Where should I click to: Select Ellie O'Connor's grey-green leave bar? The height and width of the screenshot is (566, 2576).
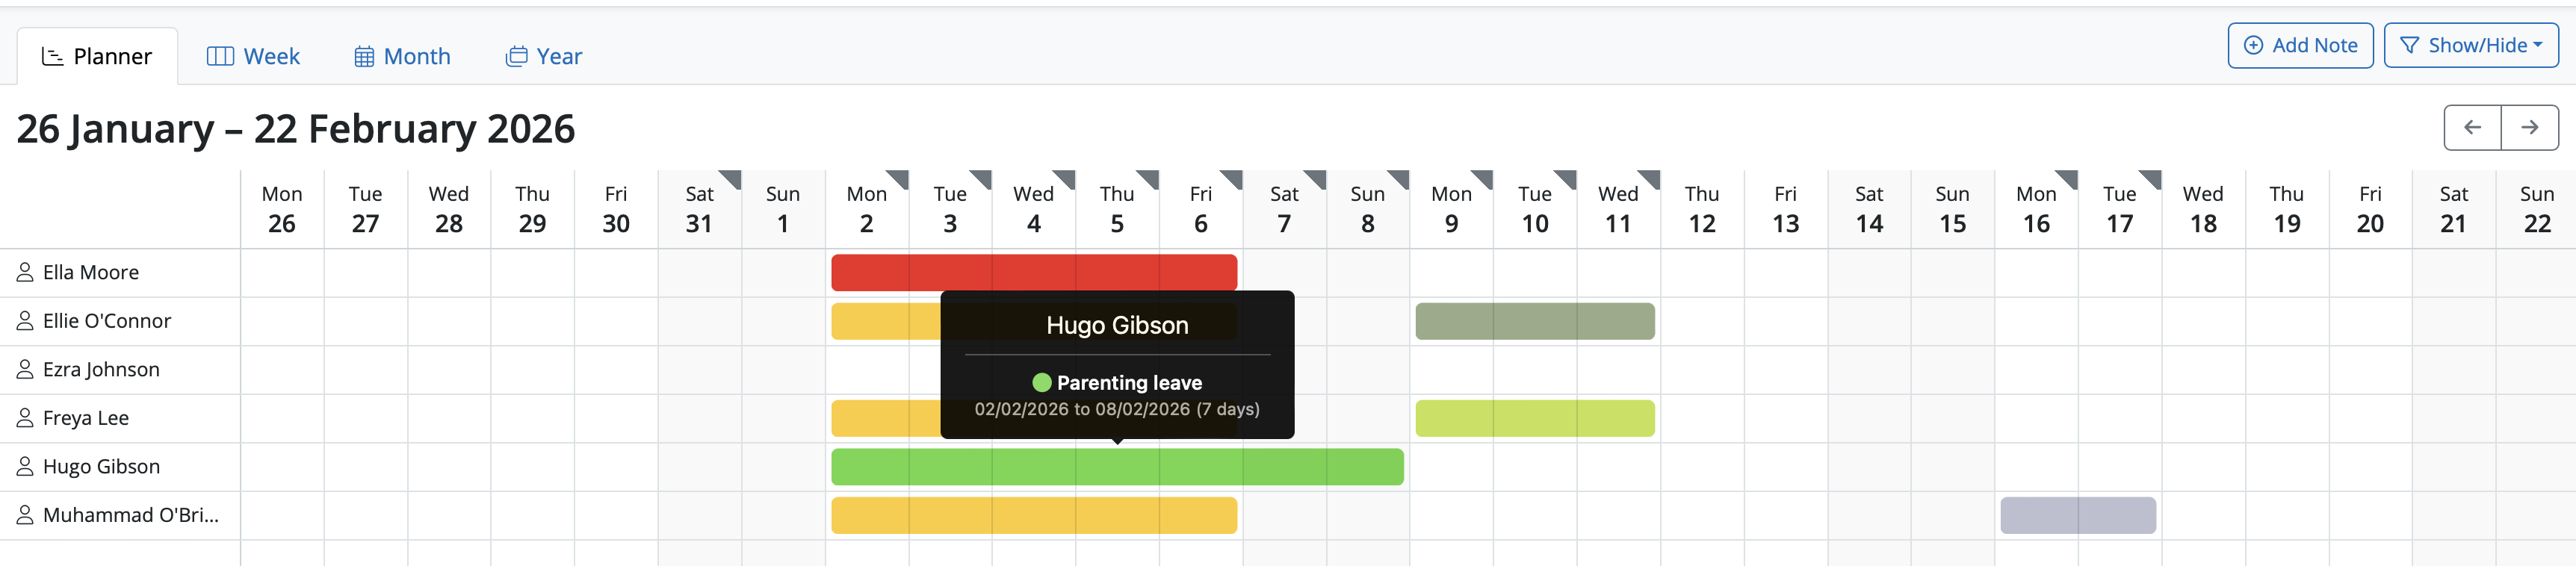[x=1534, y=321]
